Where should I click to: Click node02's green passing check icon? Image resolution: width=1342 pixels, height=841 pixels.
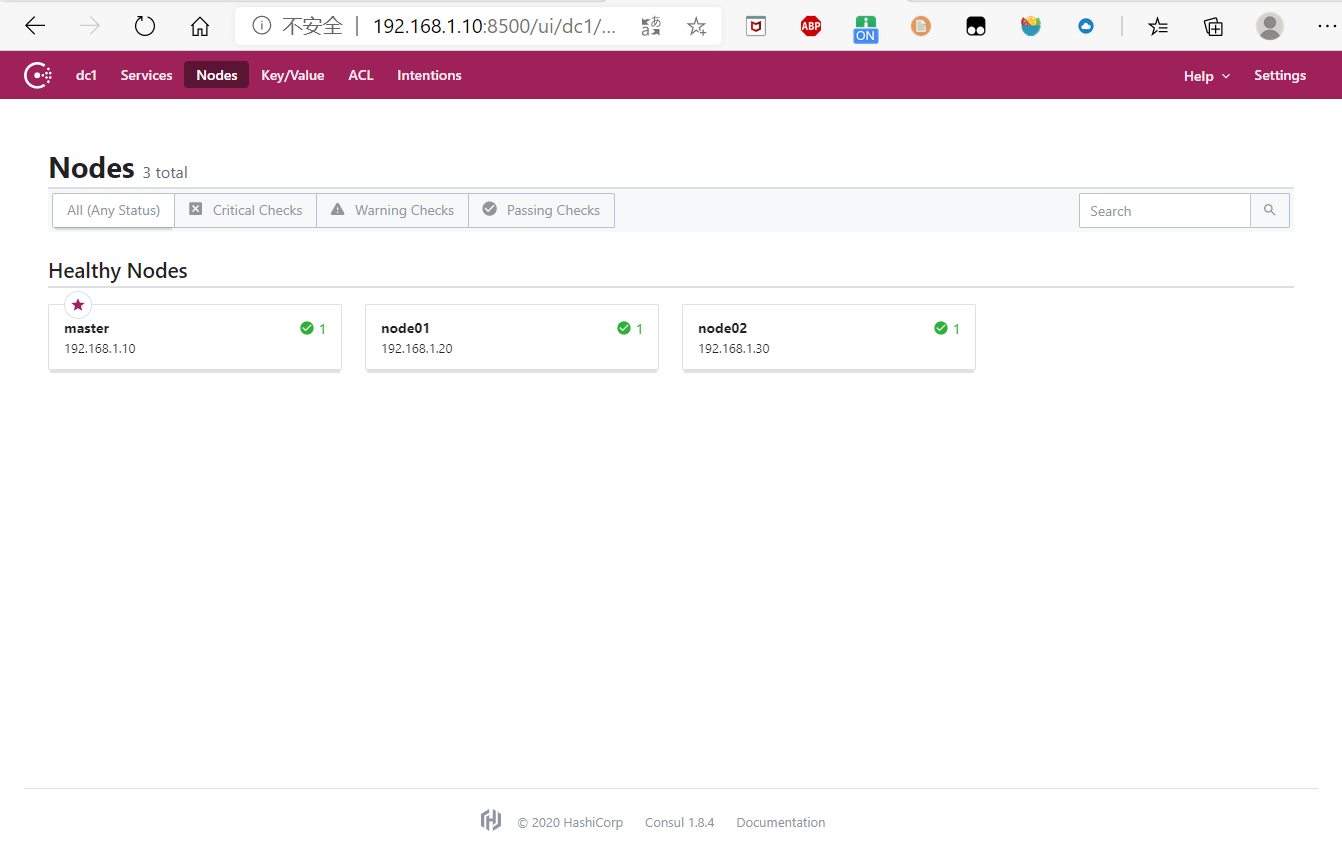(x=941, y=328)
